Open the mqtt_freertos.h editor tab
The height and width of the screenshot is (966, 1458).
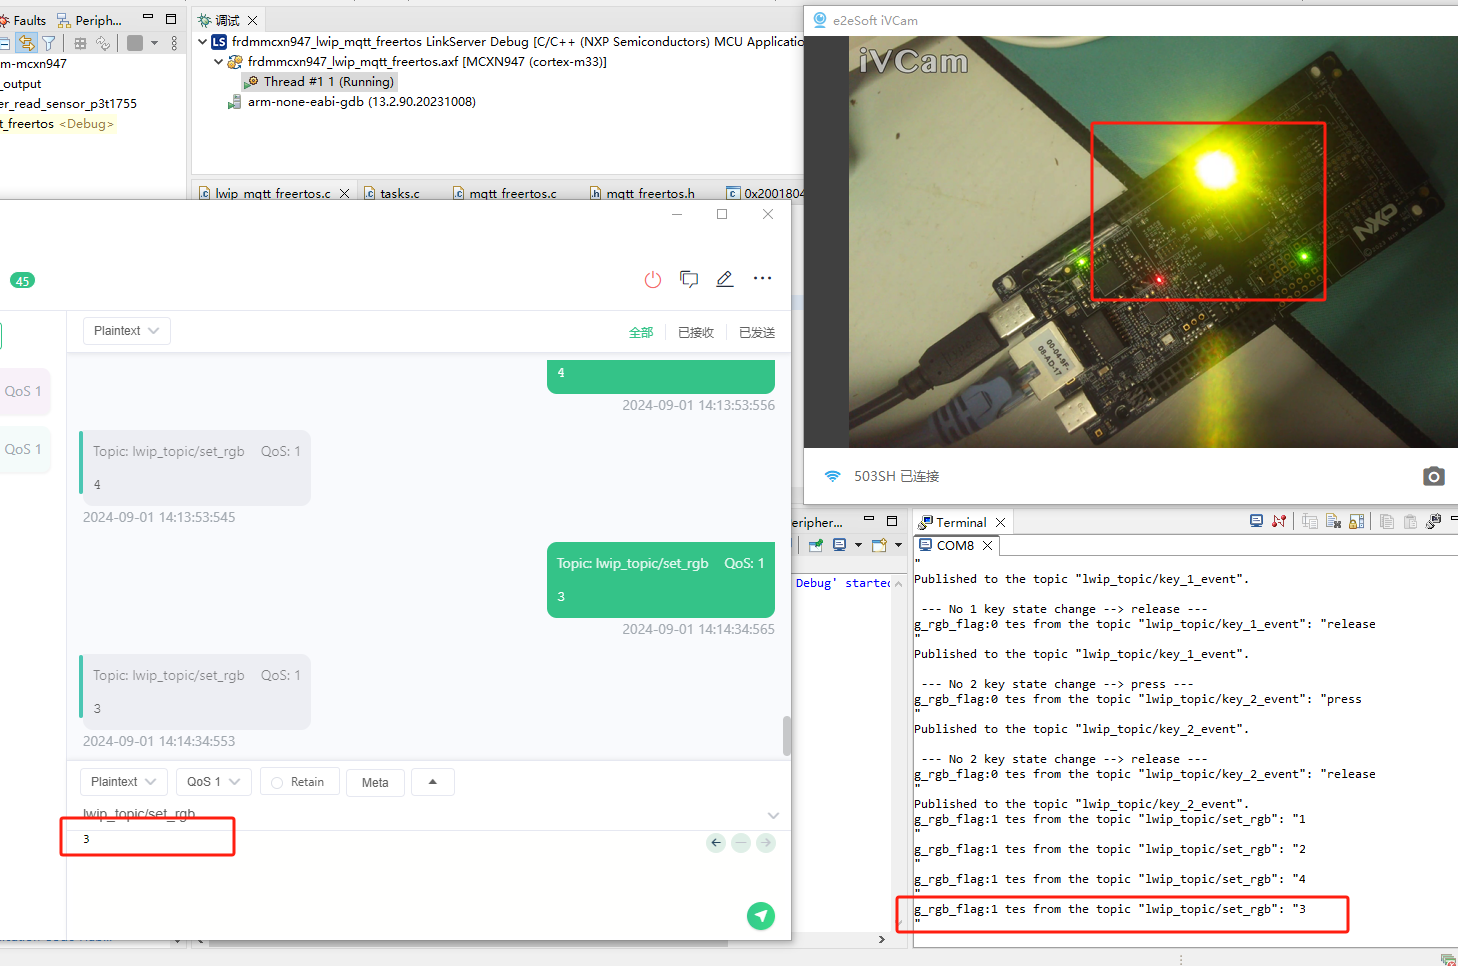tap(650, 193)
